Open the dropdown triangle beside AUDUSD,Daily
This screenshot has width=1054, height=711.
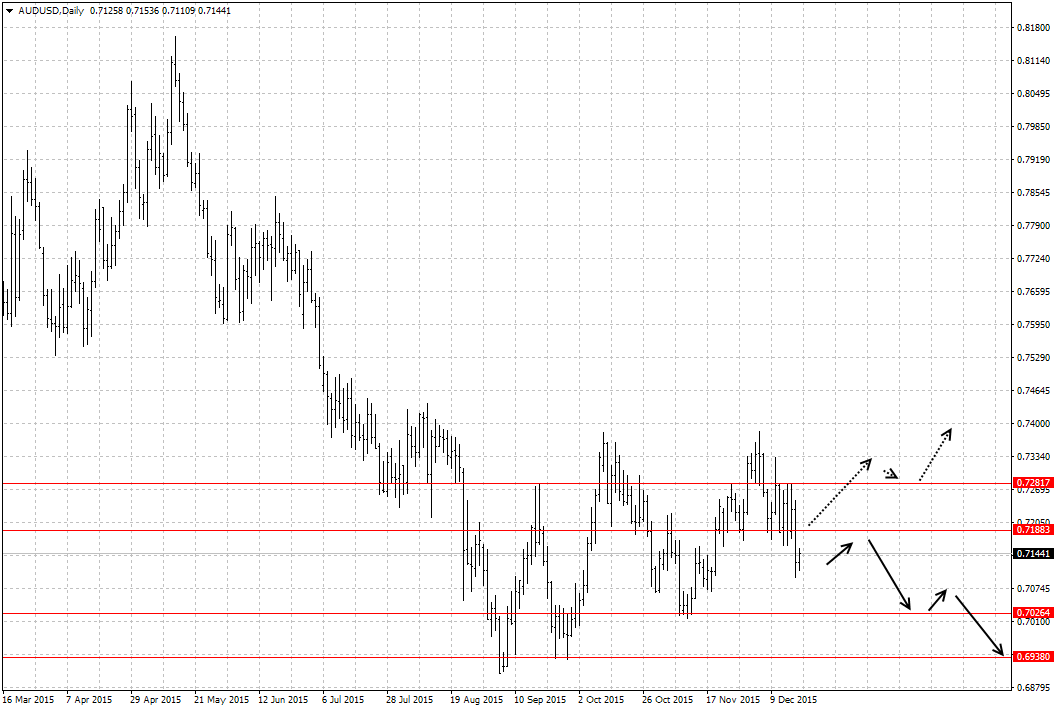(9, 10)
